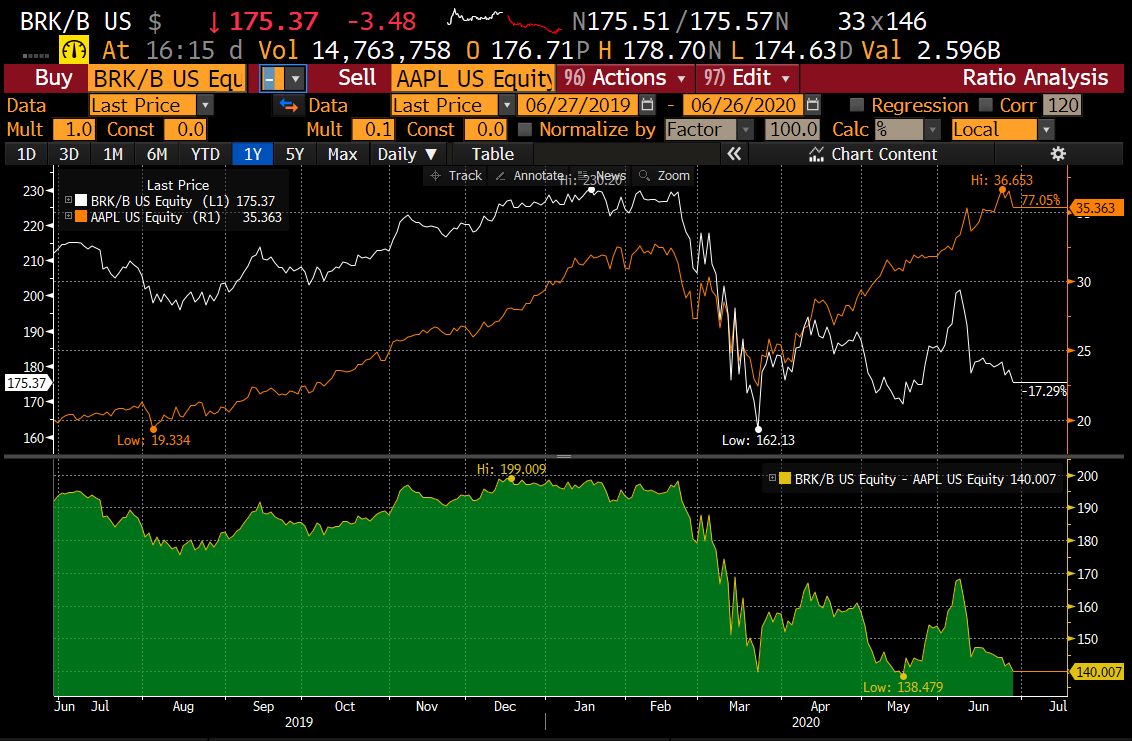Open start date calendar picker icon

648,105
